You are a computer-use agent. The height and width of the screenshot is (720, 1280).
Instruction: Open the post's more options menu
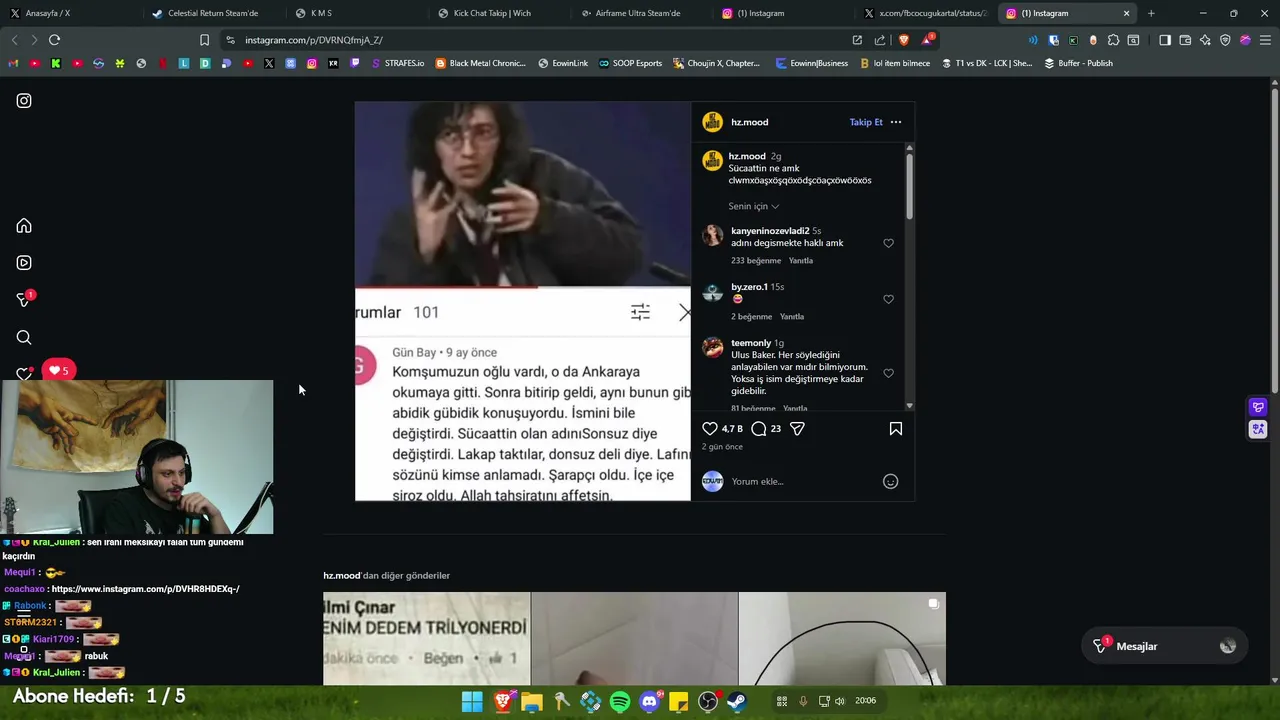coord(896,122)
